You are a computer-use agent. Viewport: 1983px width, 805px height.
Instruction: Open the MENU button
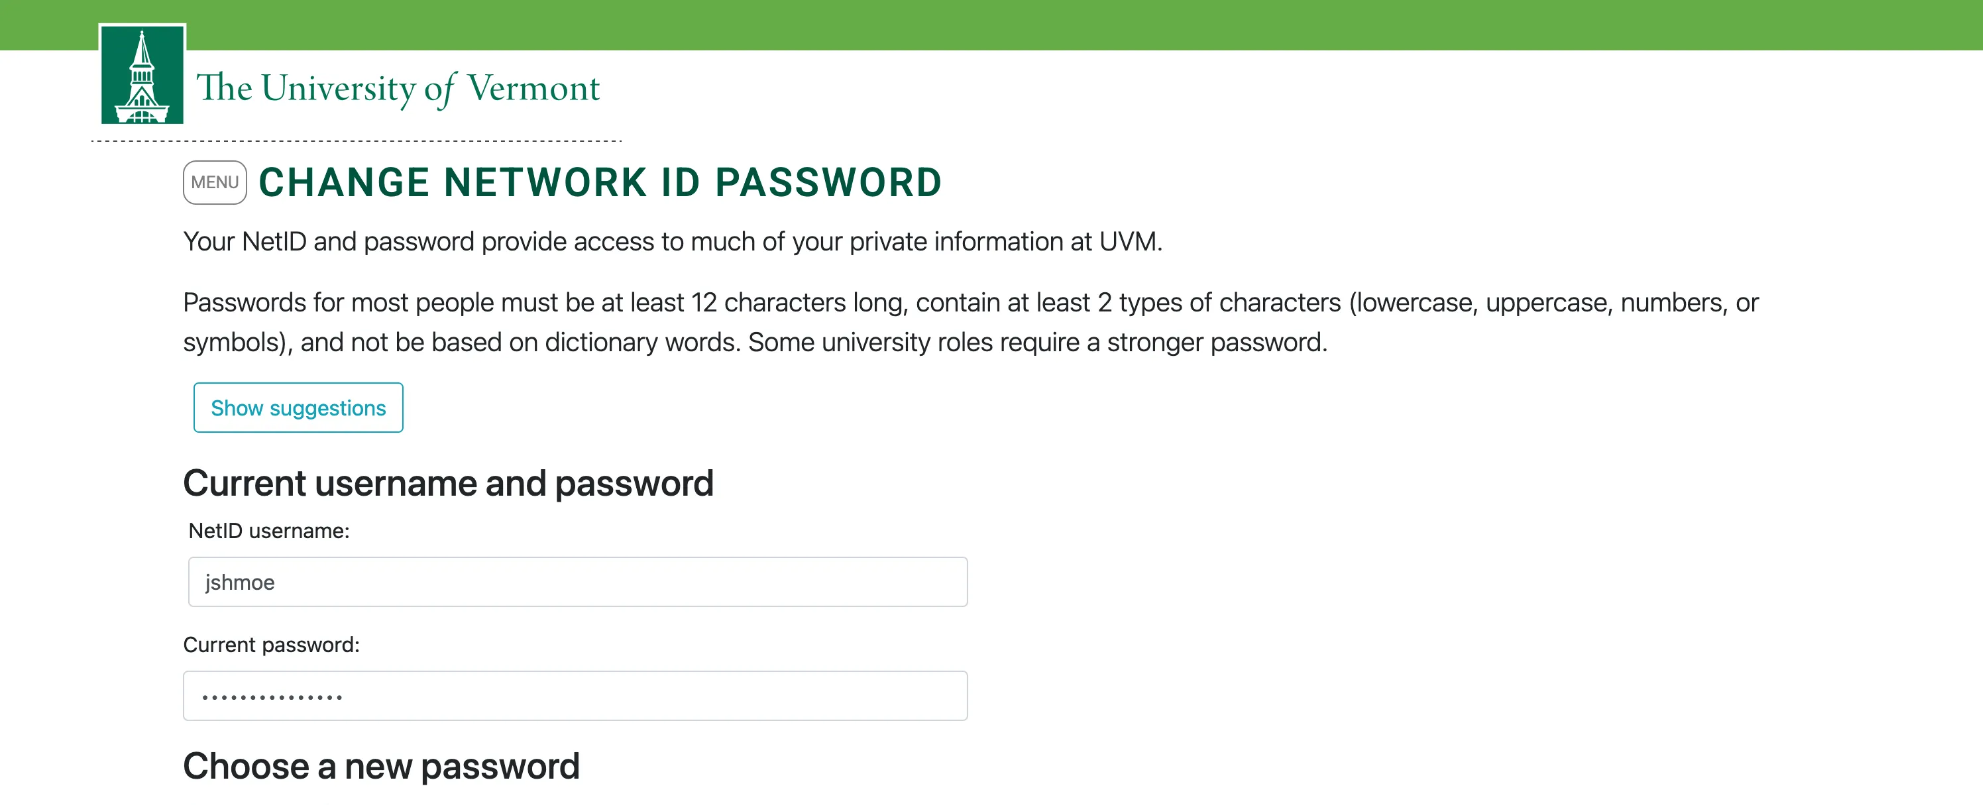pyautogui.click(x=215, y=183)
